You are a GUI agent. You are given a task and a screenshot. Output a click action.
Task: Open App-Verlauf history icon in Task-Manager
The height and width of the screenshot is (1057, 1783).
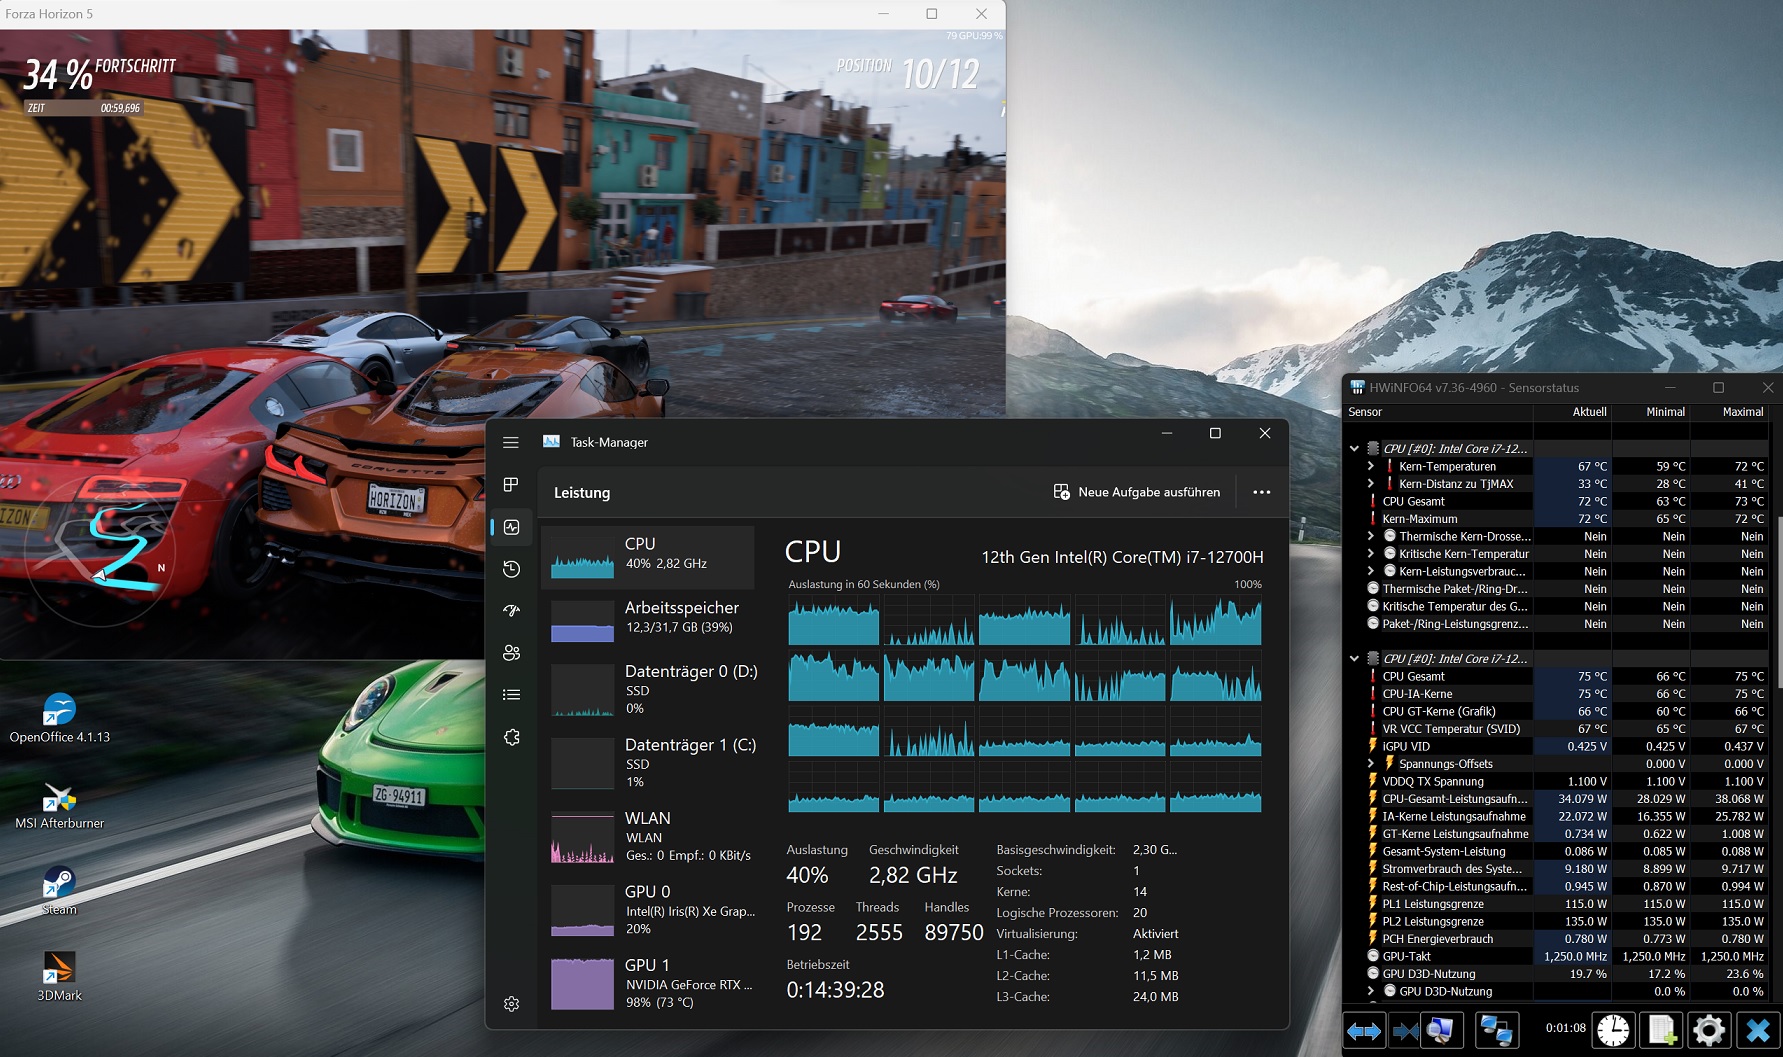coord(511,569)
